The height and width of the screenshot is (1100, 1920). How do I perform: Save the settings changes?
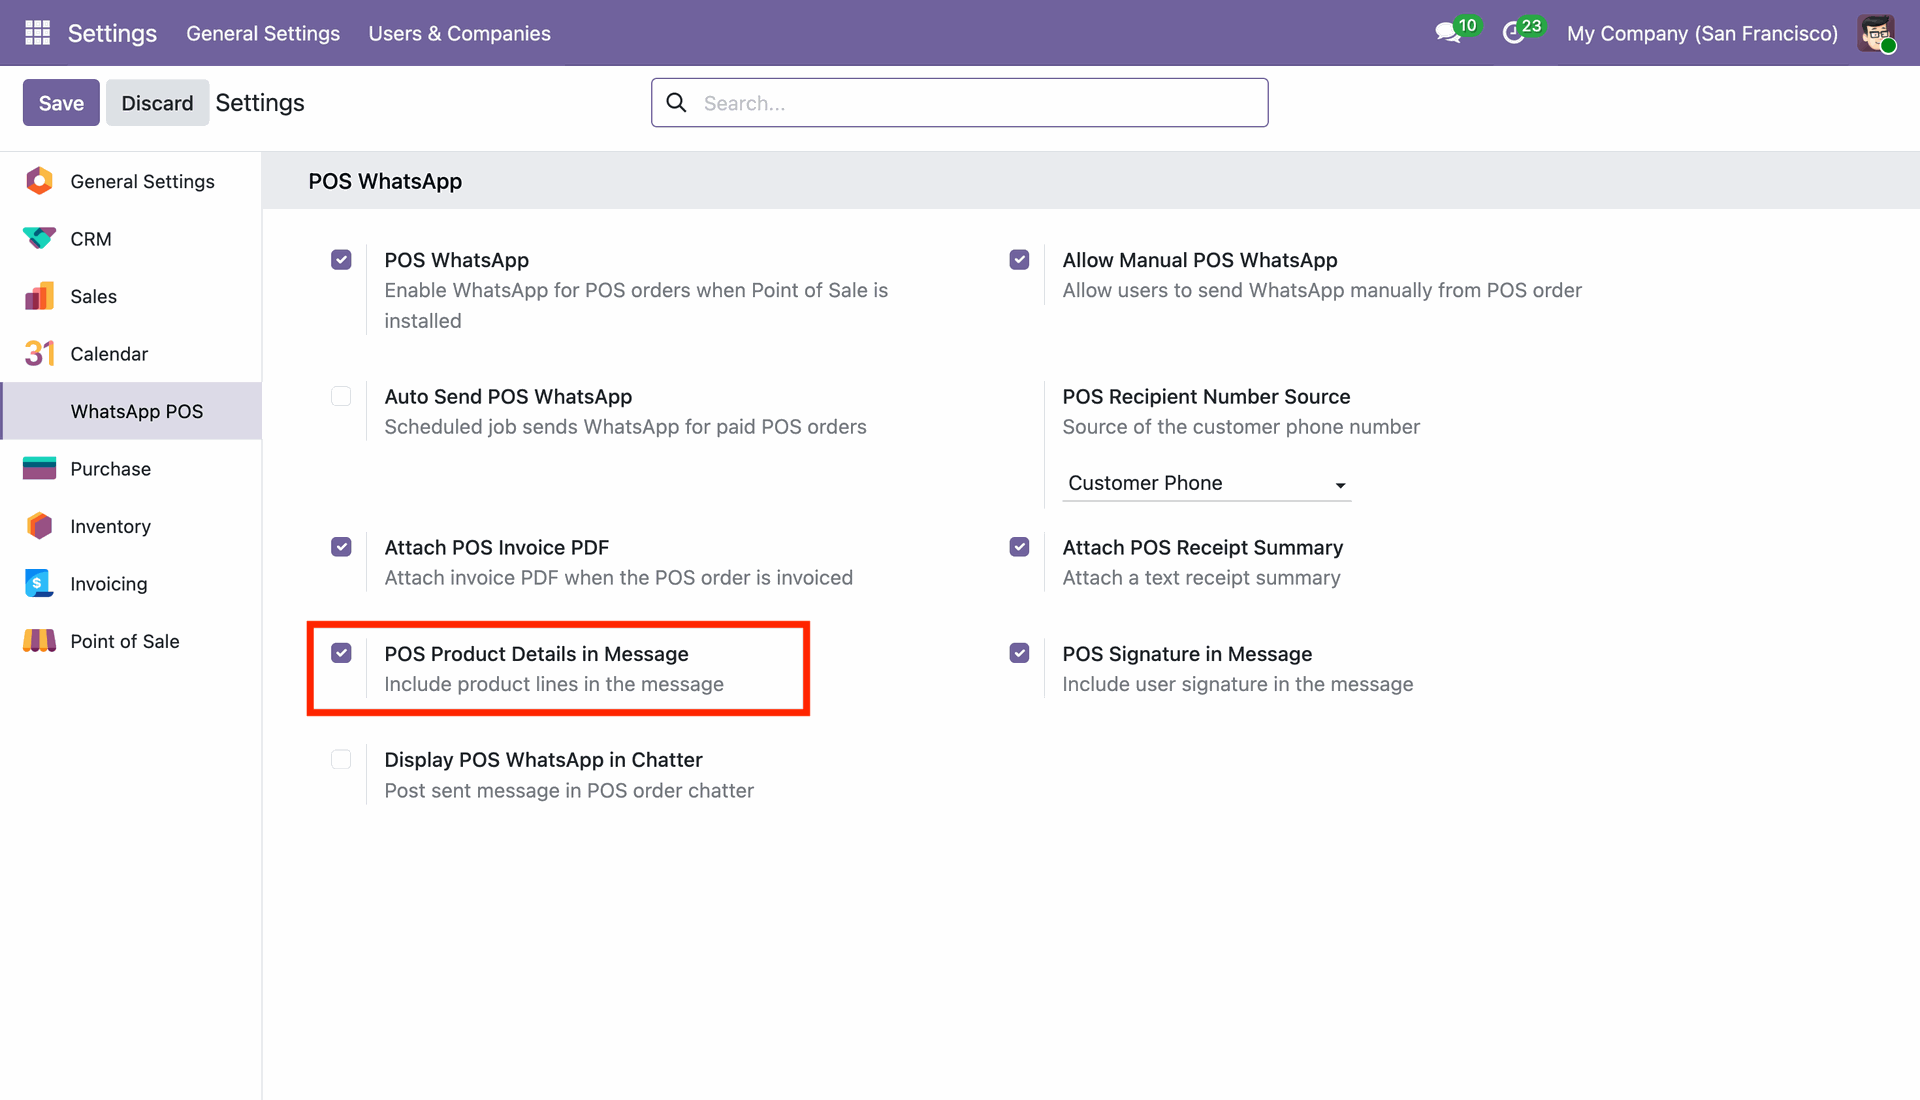click(61, 103)
